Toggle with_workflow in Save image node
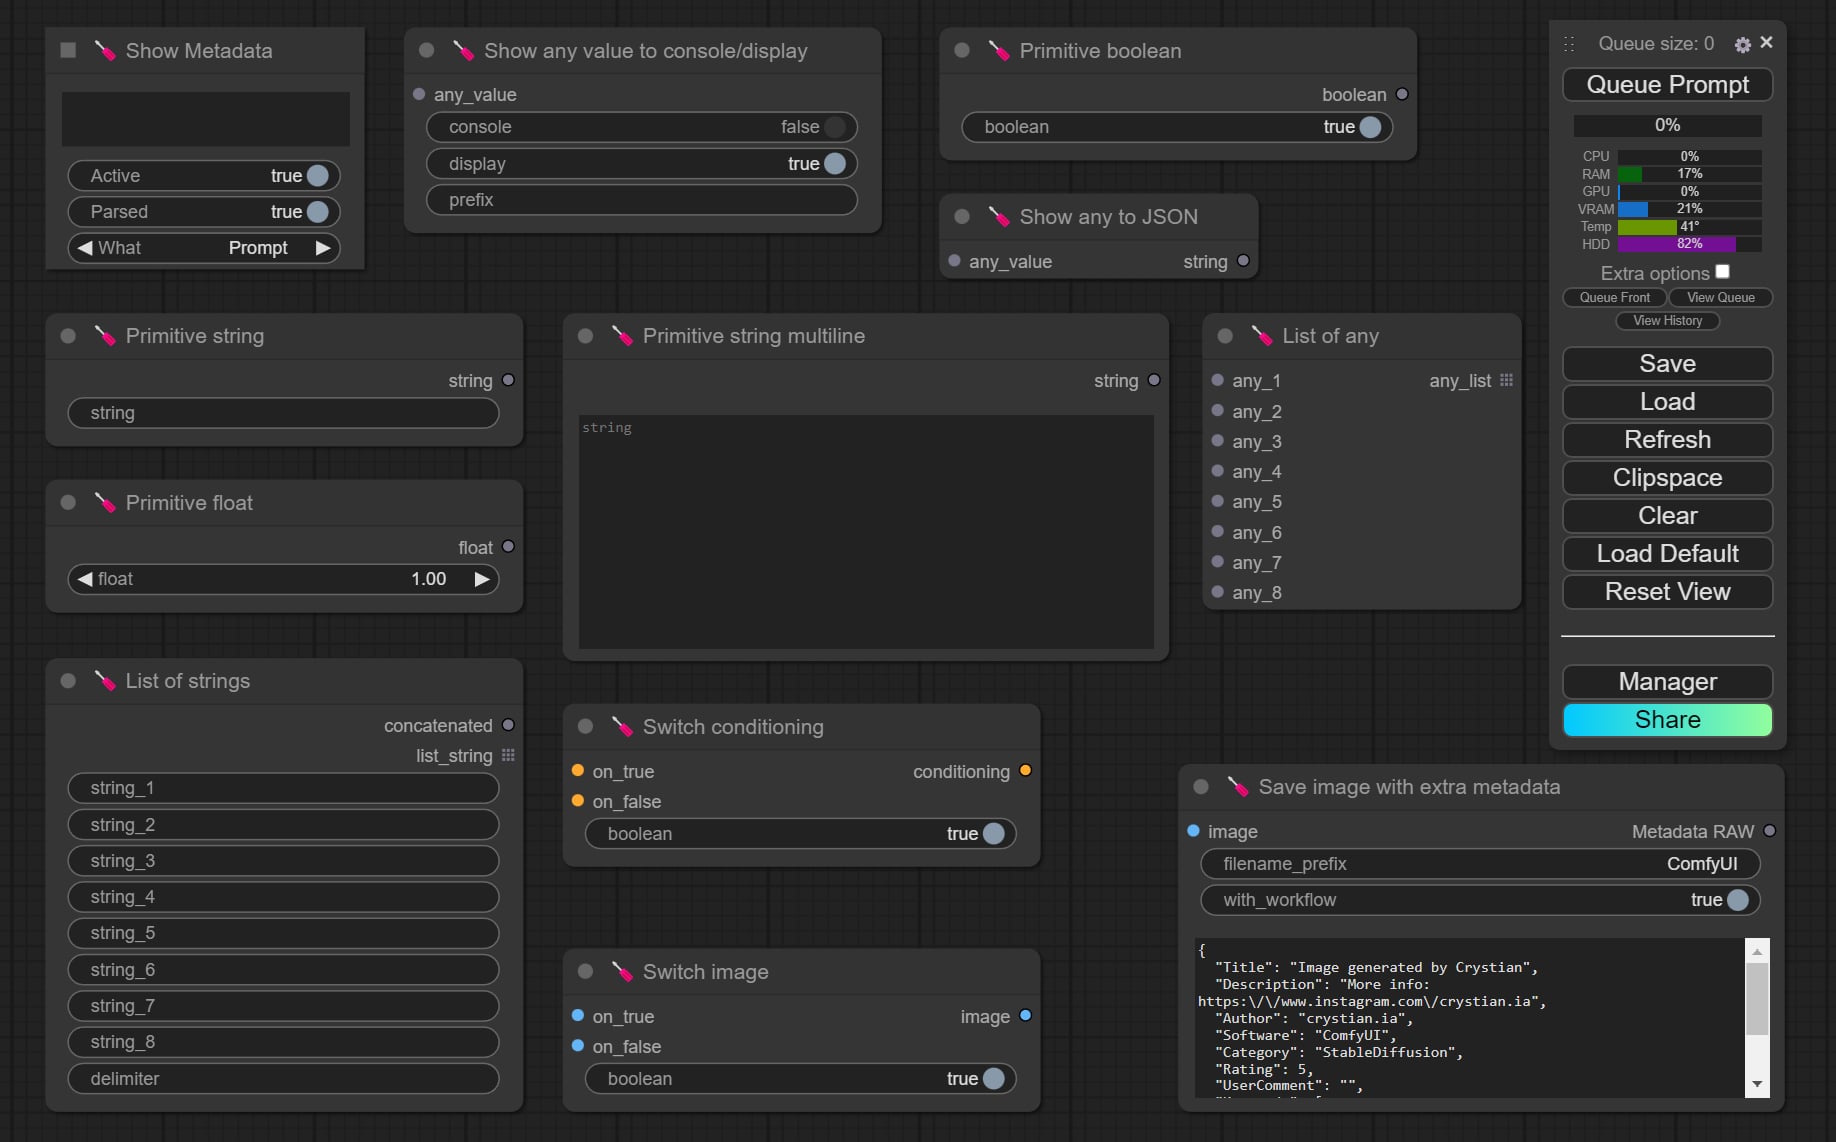Screen dimensions: 1836x1142 [x=1480, y=900]
